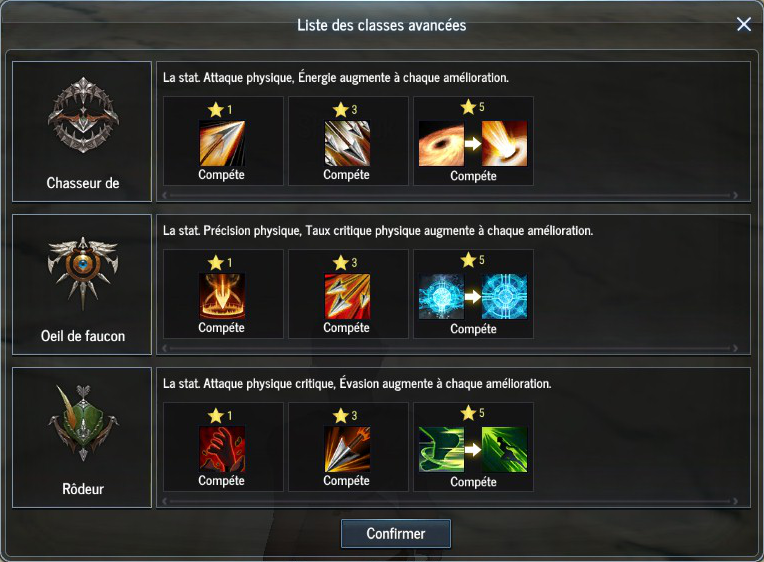Choose the Rôdeur class emblem
Image resolution: width=764 pixels, height=562 pixels.
click(83, 423)
